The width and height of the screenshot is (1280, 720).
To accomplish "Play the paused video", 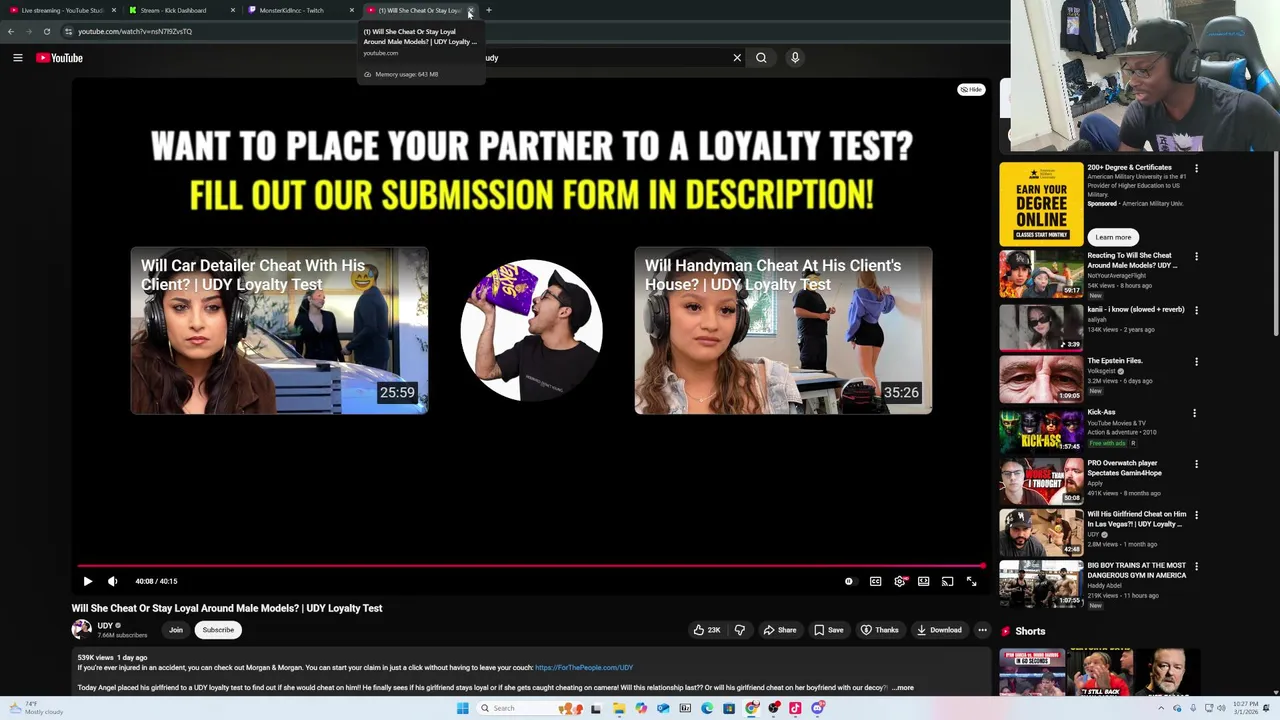I will point(87,581).
